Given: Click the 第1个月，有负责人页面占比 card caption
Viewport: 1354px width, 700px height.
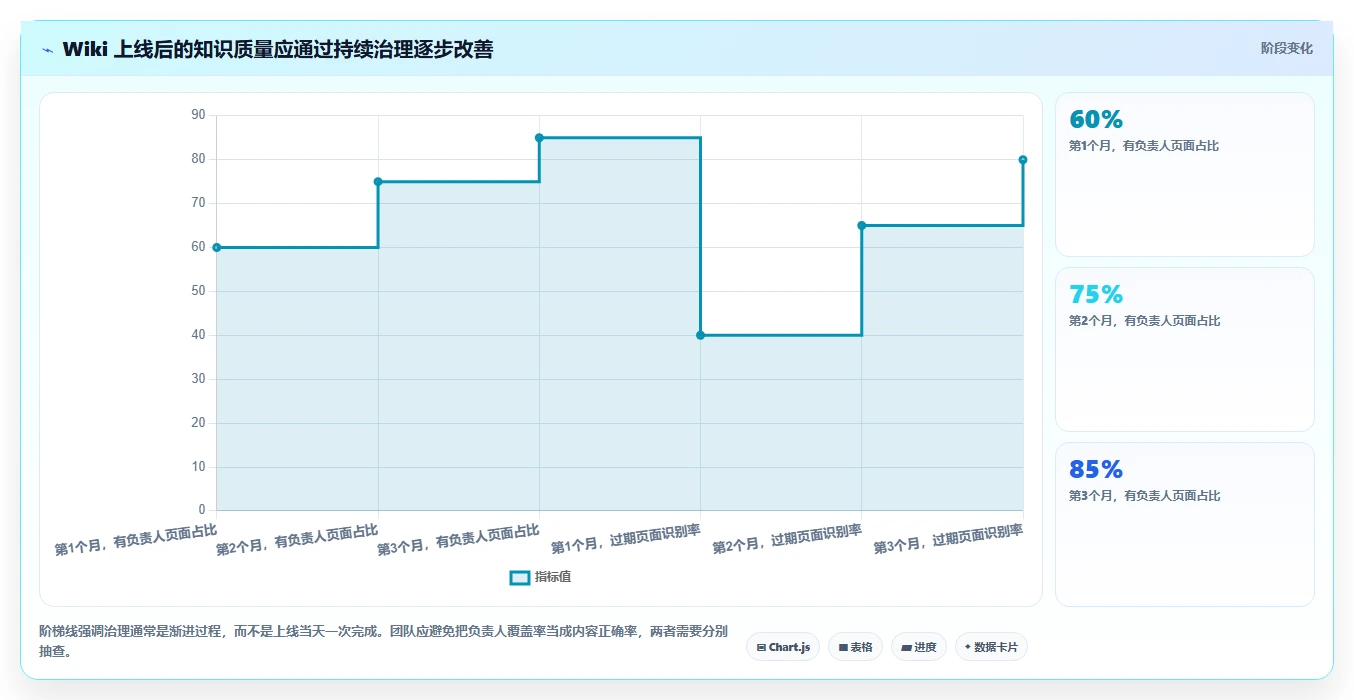Looking at the screenshot, I should click(x=1144, y=146).
